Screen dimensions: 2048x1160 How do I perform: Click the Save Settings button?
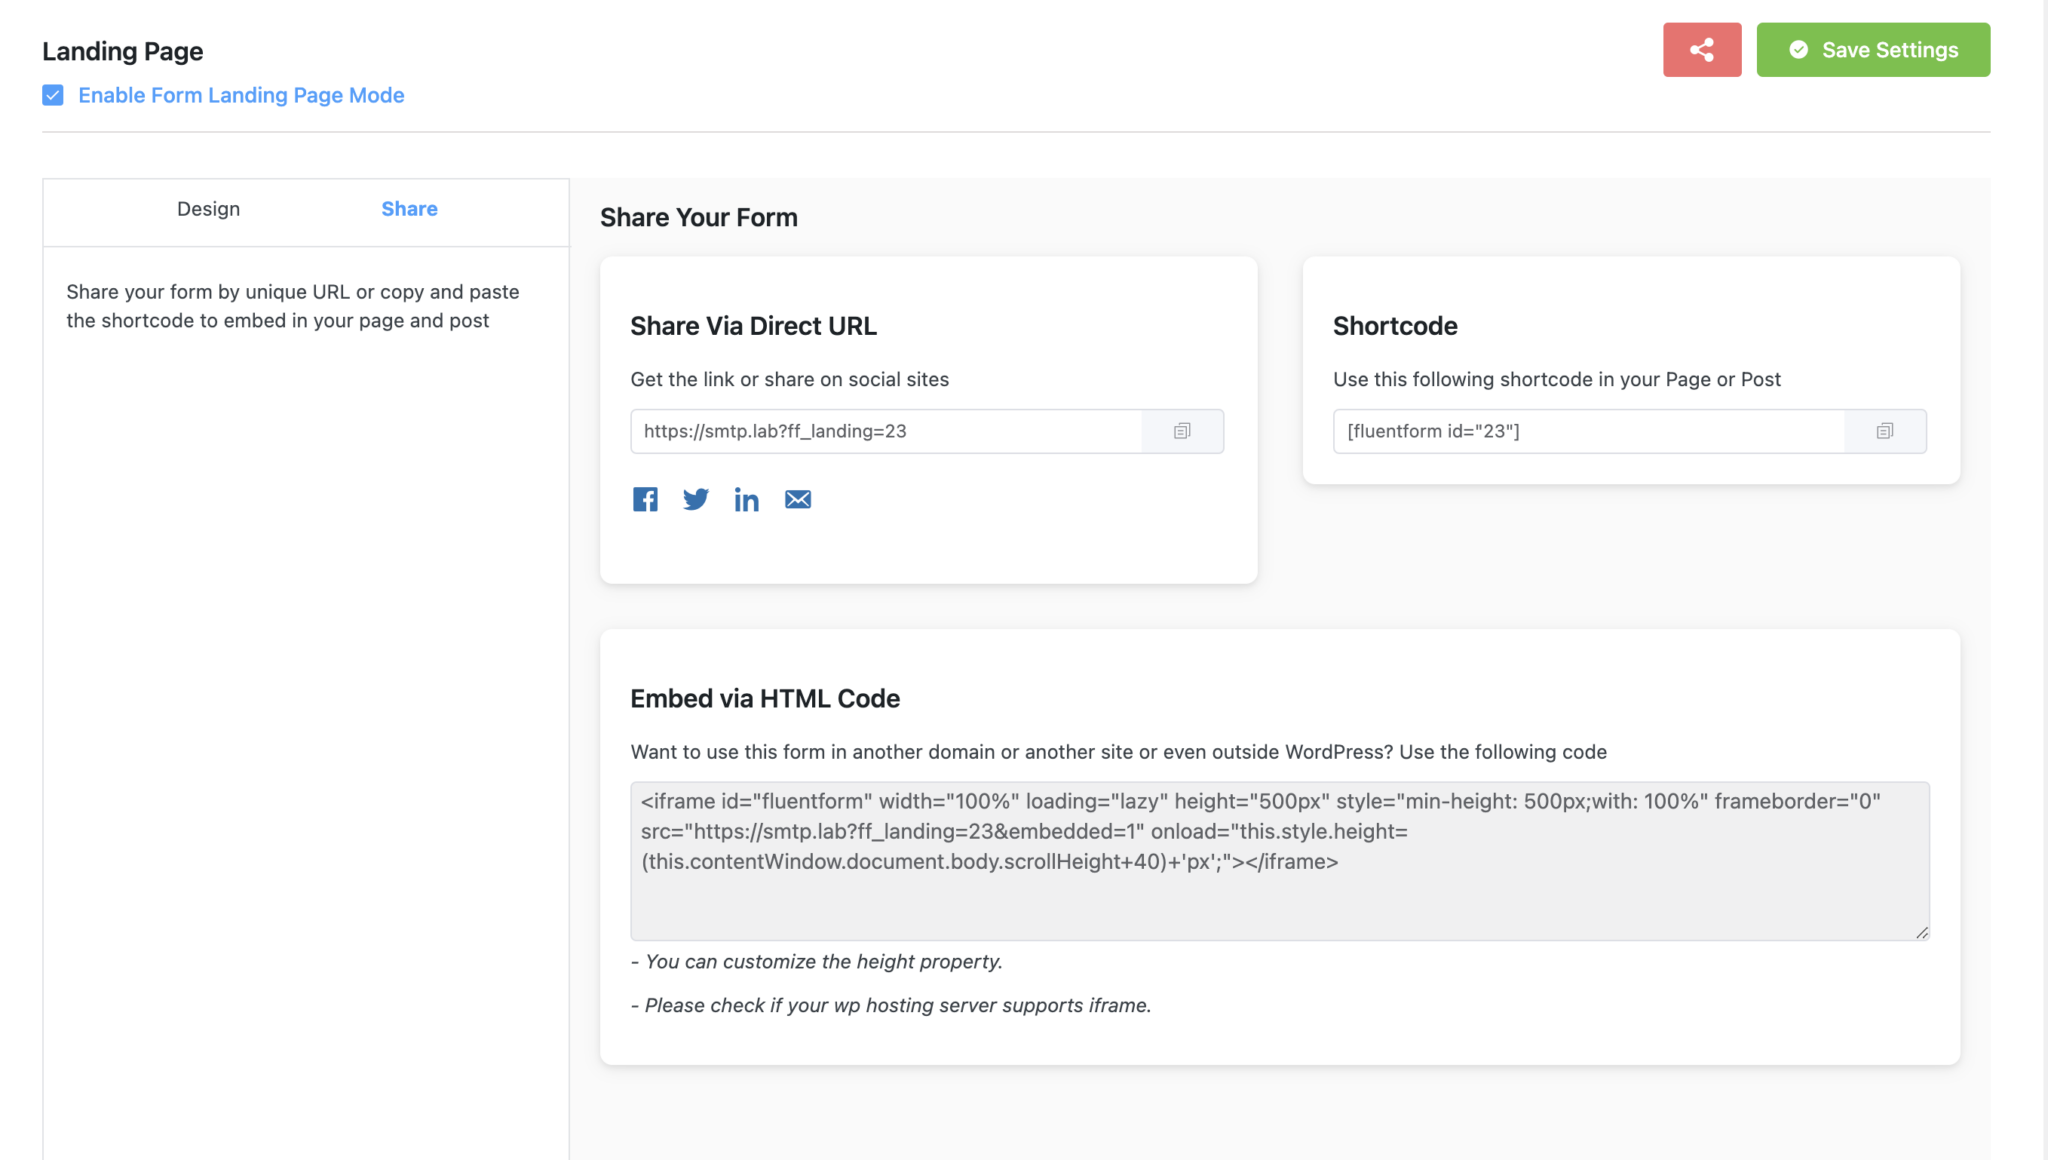tap(1874, 49)
